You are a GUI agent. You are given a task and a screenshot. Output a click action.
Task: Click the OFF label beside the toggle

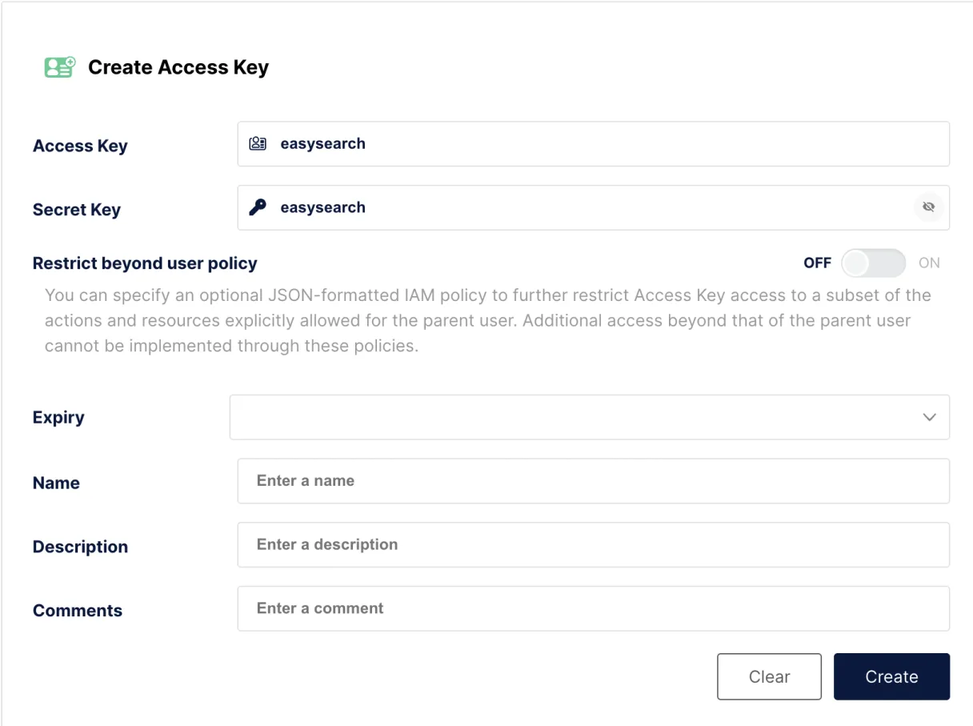point(817,263)
